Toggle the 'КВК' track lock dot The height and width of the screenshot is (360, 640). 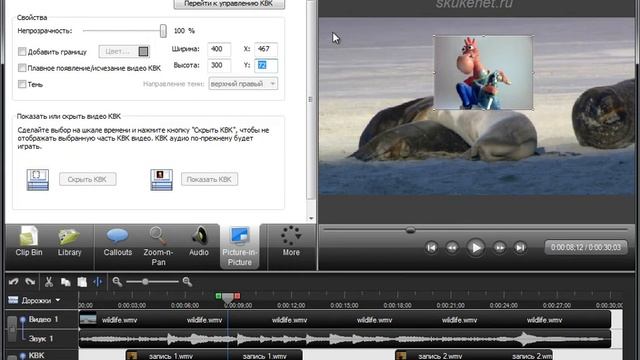tap(23, 356)
